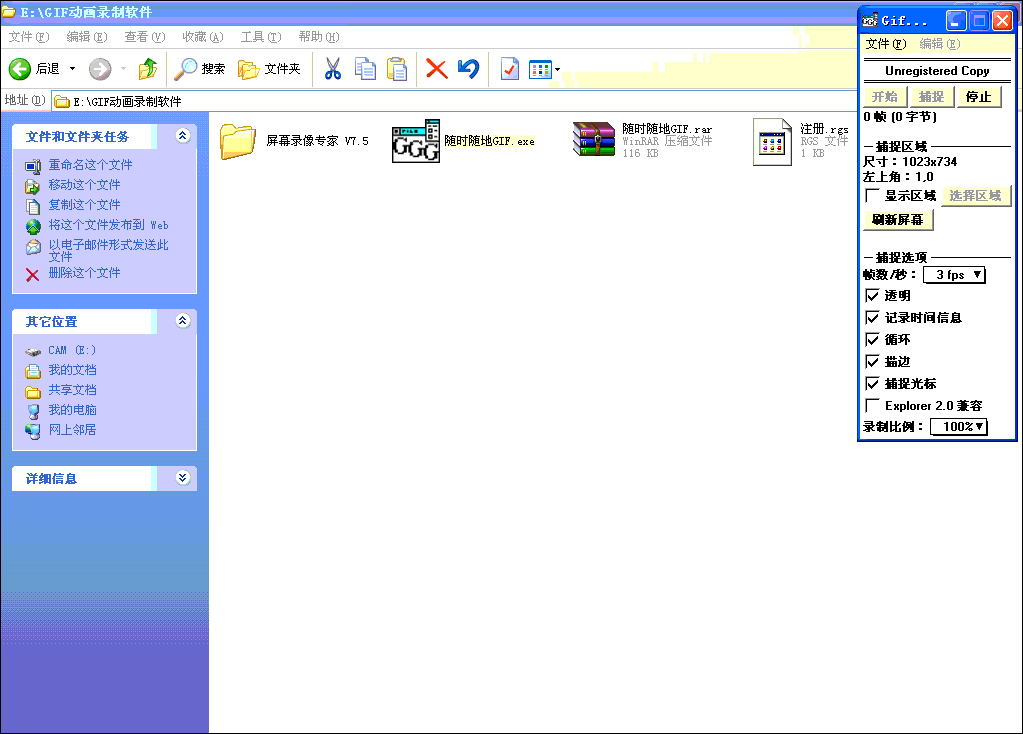This screenshot has width=1023, height=734.
Task: Open Explorer 文件(F) menu
Action: (29, 37)
